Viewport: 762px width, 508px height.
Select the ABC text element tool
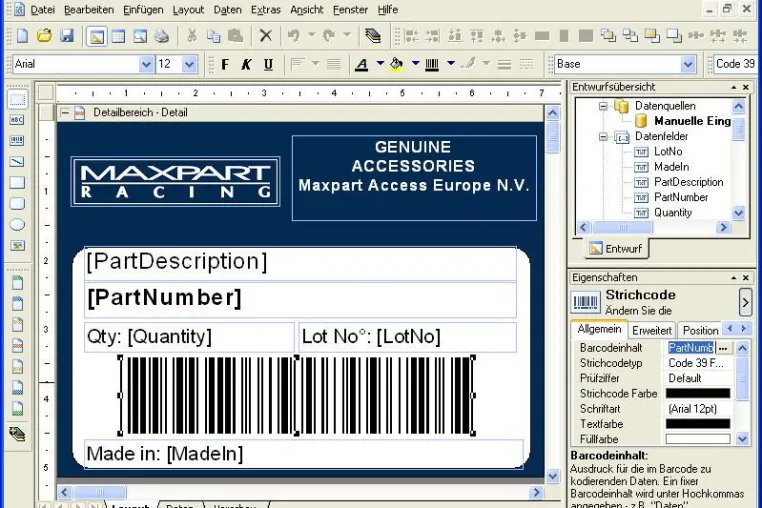coord(17,120)
